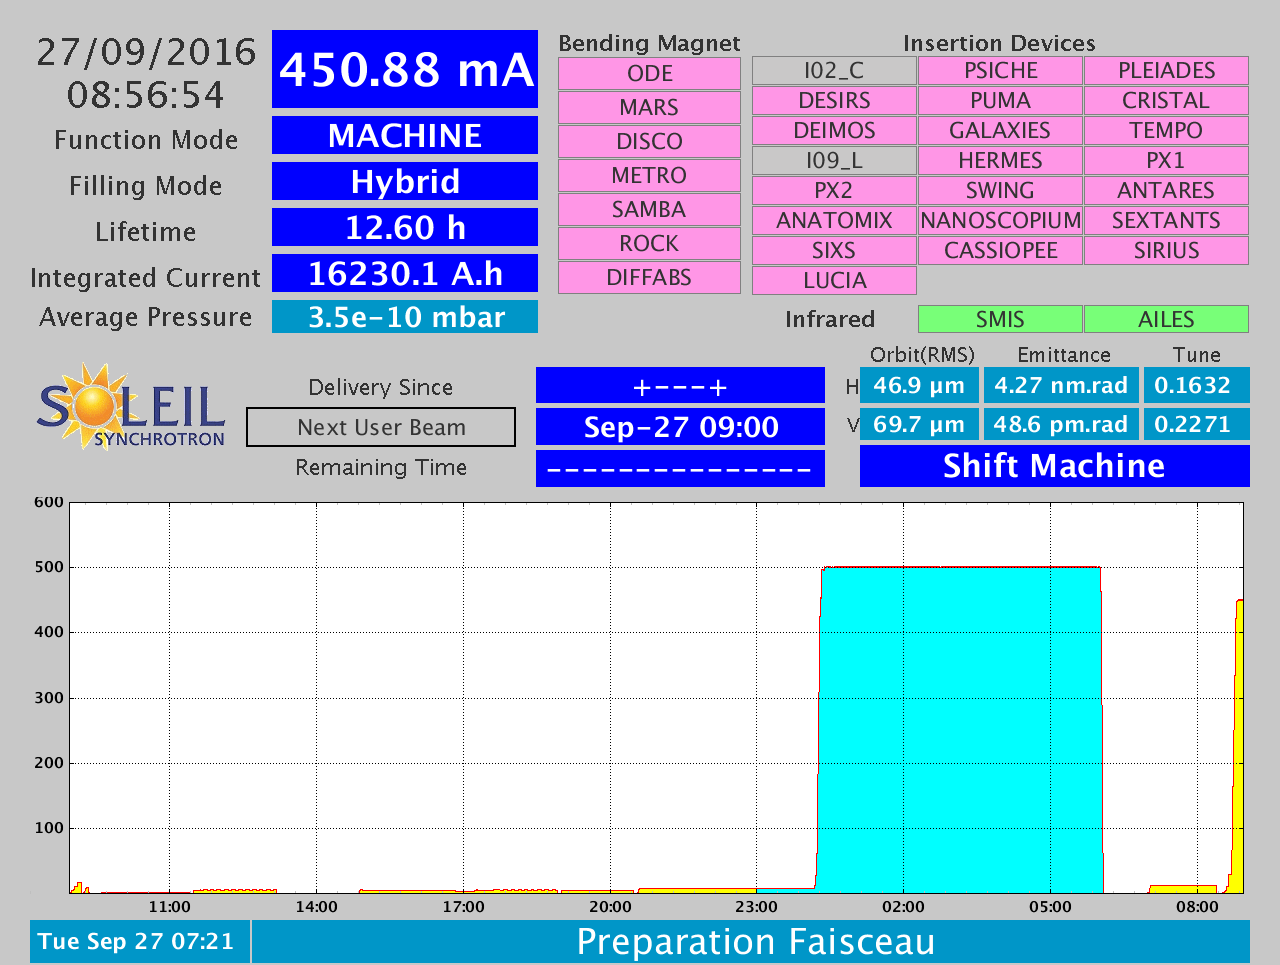The height and width of the screenshot is (965, 1280).
Task: Select the DIFFABS beamline box
Action: click(649, 278)
